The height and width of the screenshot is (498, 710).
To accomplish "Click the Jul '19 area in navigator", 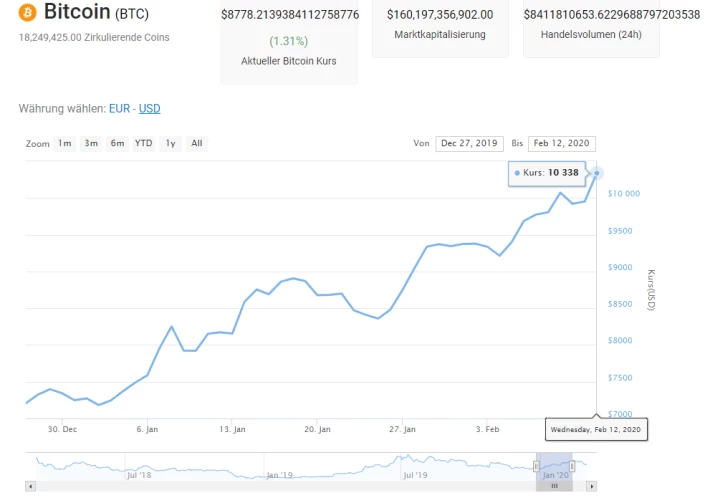I will (x=415, y=475).
